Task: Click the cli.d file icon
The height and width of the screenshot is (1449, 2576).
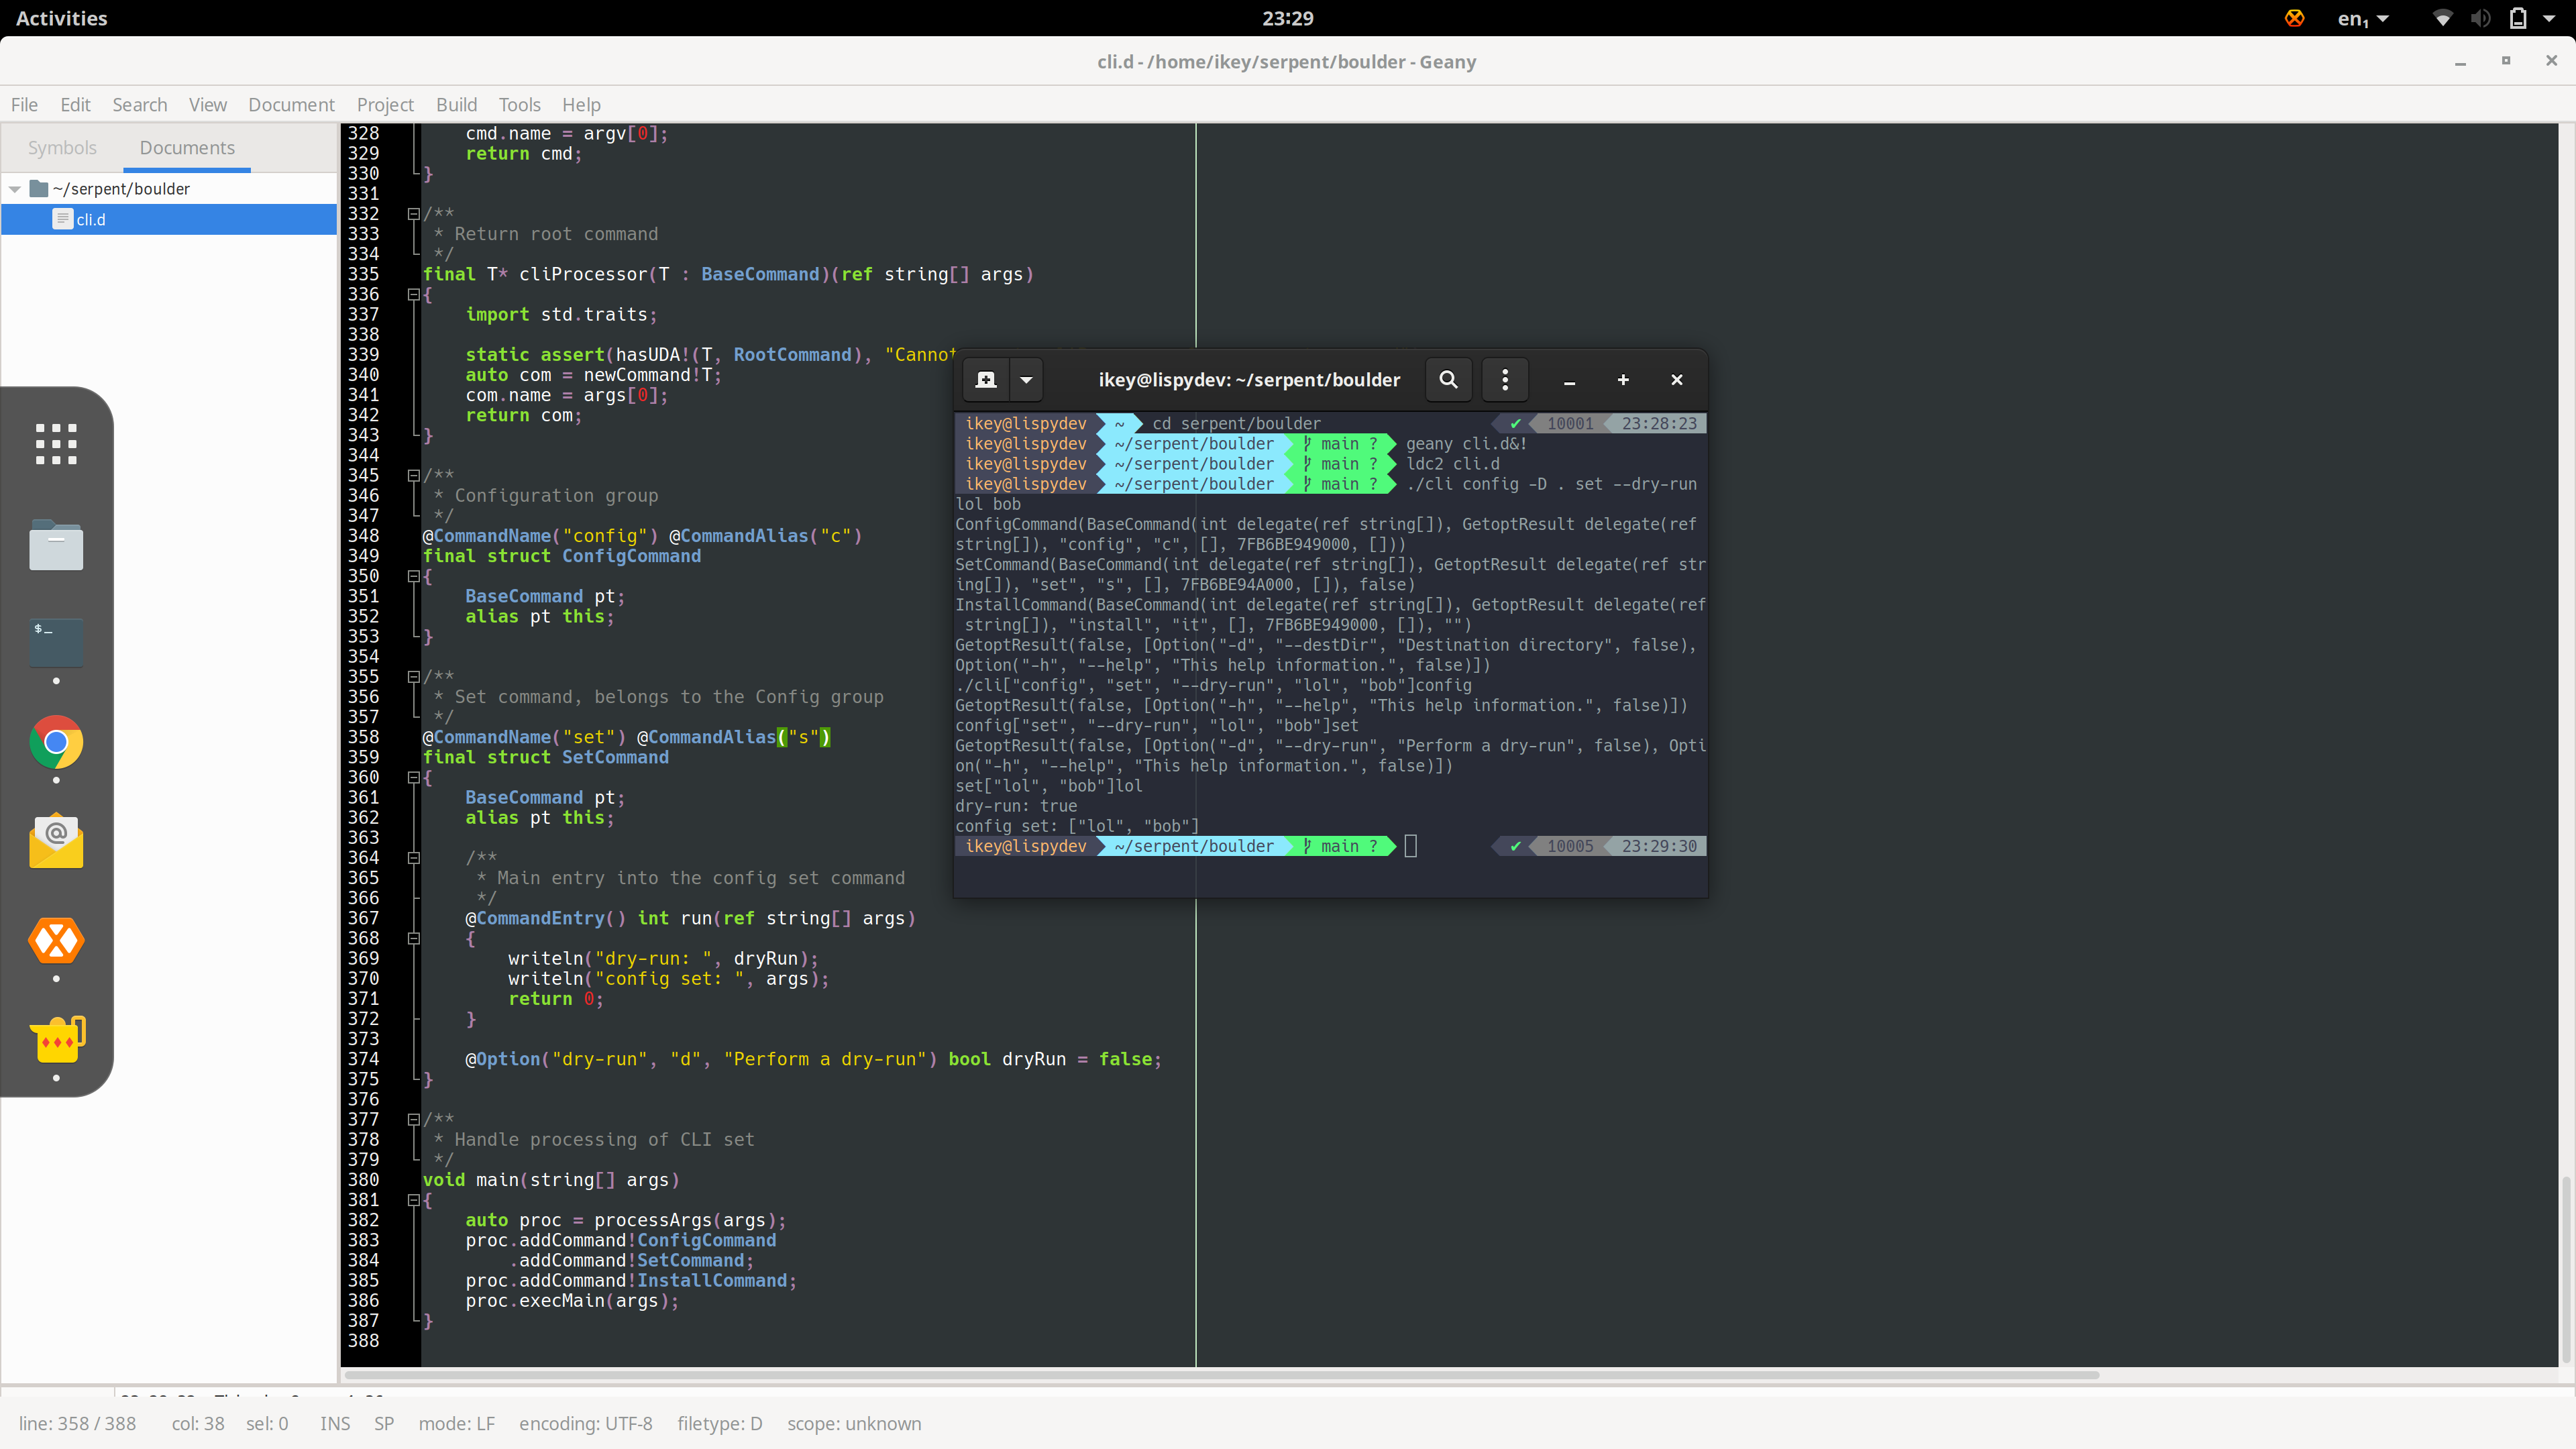Action: 62,220
